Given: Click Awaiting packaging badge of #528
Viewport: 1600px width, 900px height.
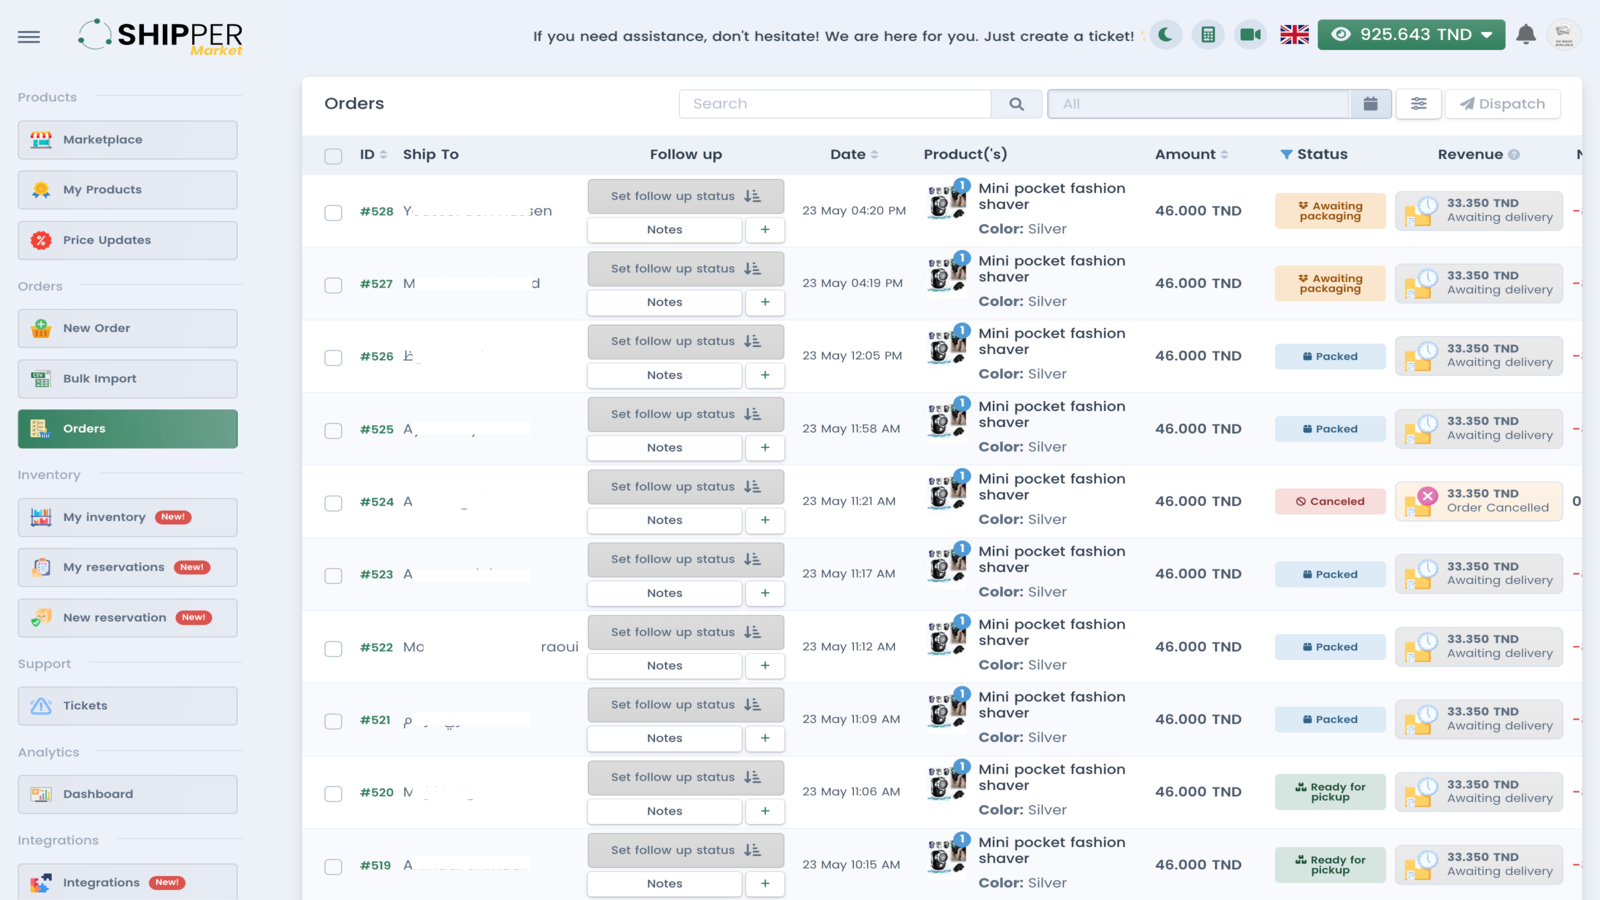Looking at the screenshot, I should tap(1330, 211).
